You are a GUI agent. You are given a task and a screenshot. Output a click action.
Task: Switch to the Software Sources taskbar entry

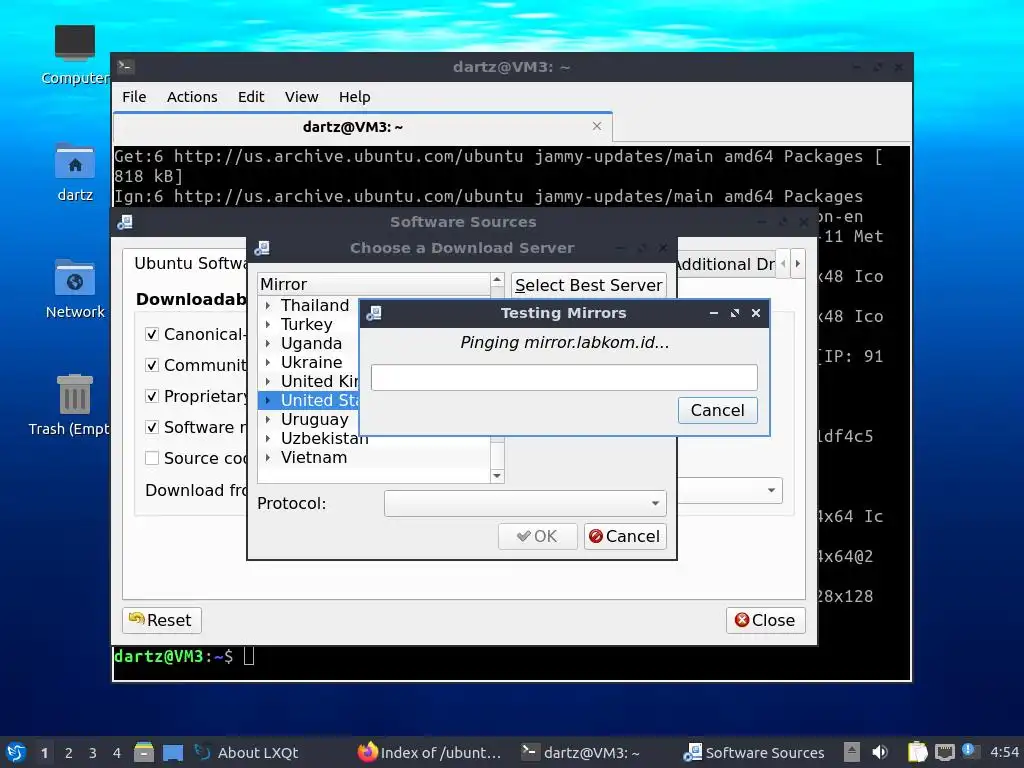(x=754, y=752)
